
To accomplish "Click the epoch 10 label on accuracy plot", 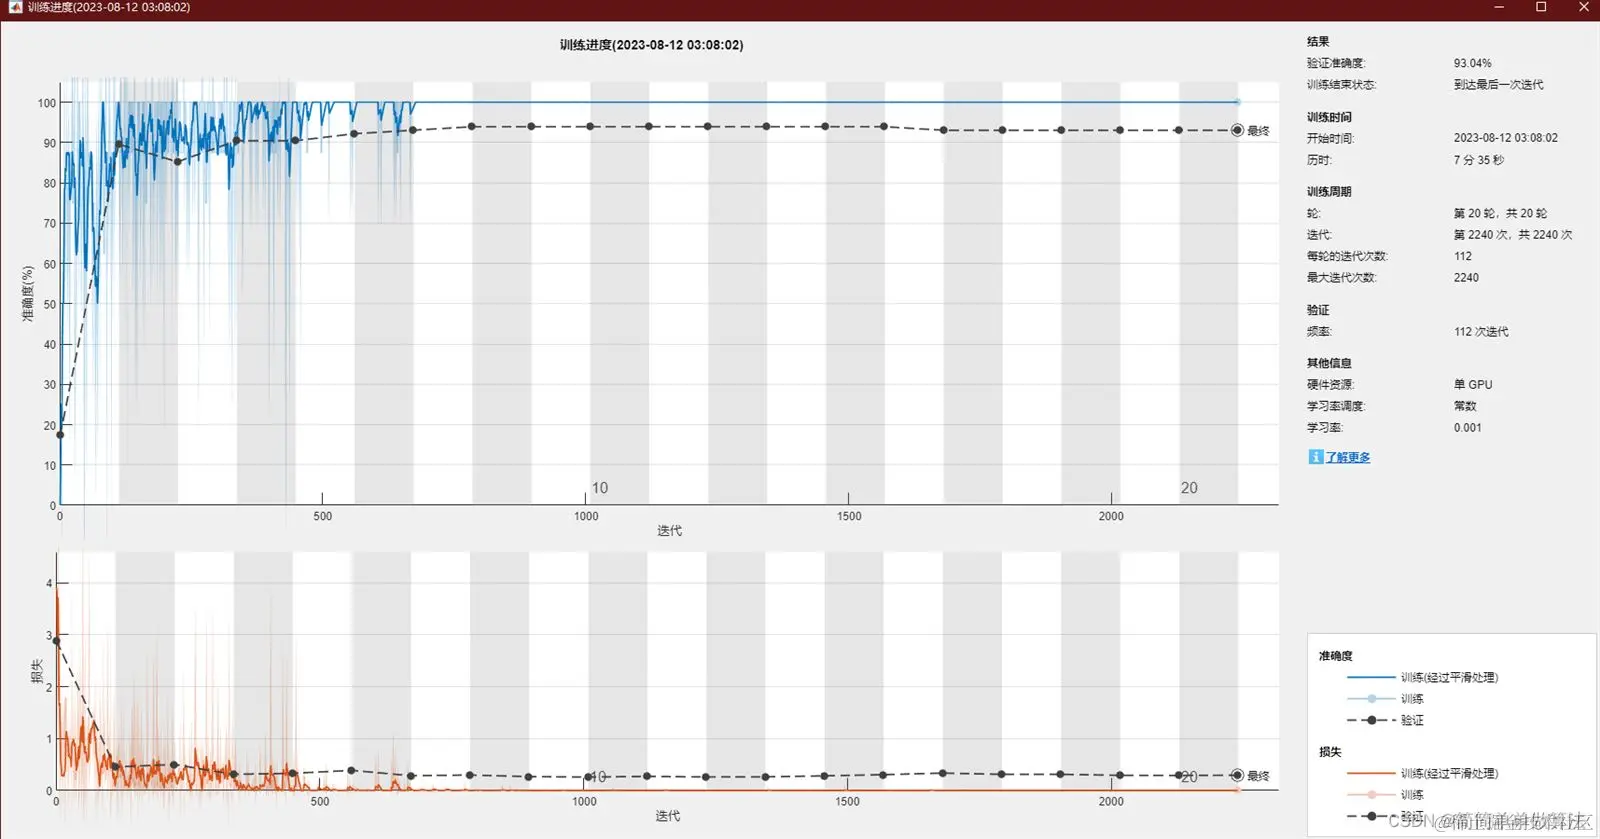I will [599, 488].
